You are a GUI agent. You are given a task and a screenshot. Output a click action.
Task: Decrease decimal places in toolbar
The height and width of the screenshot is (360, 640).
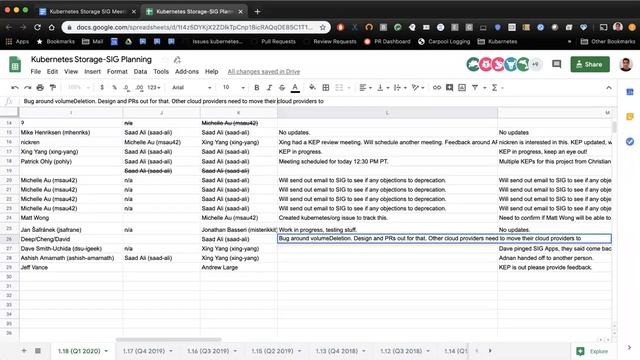click(127, 87)
